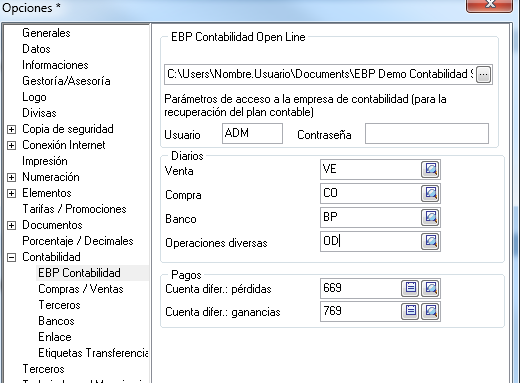Collapse the Contabilidad tree node
This screenshot has width=520, height=383.
(x=11, y=257)
